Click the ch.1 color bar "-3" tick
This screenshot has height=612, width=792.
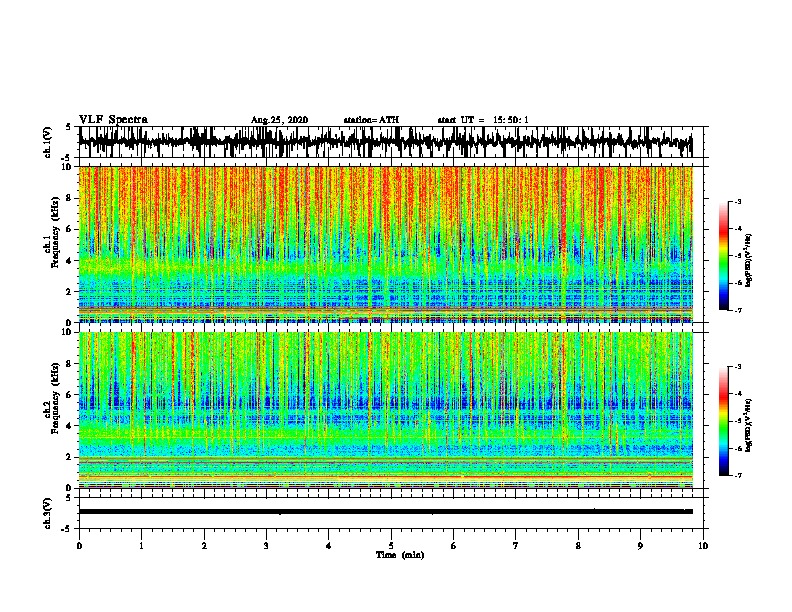coord(737,201)
